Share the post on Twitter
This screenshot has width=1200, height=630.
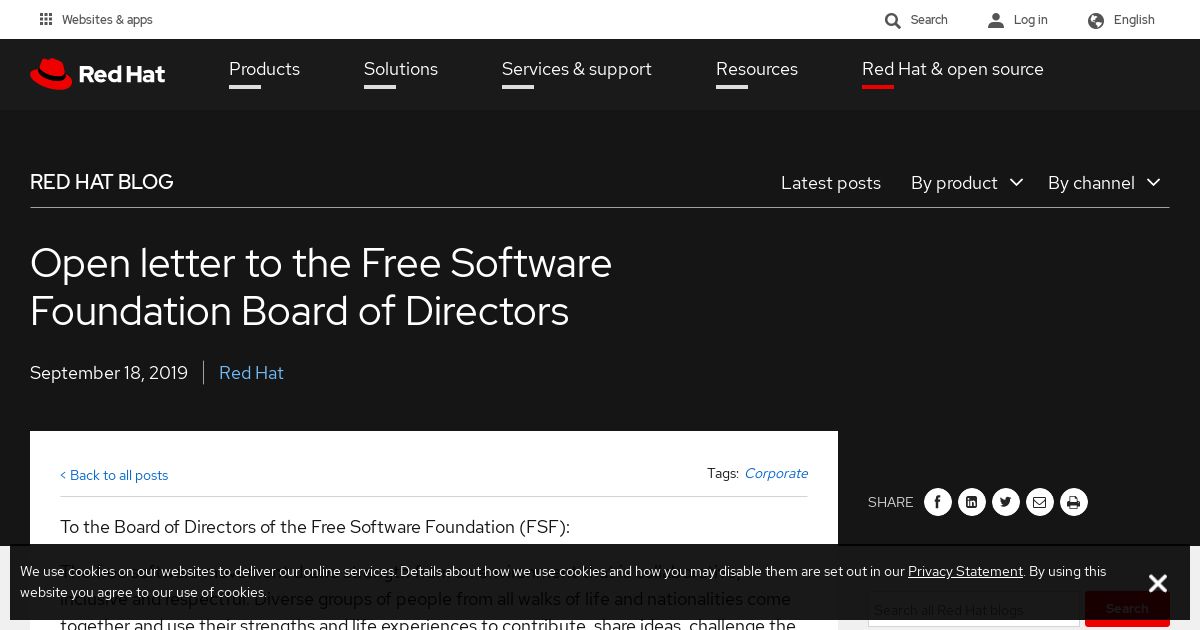[1006, 502]
